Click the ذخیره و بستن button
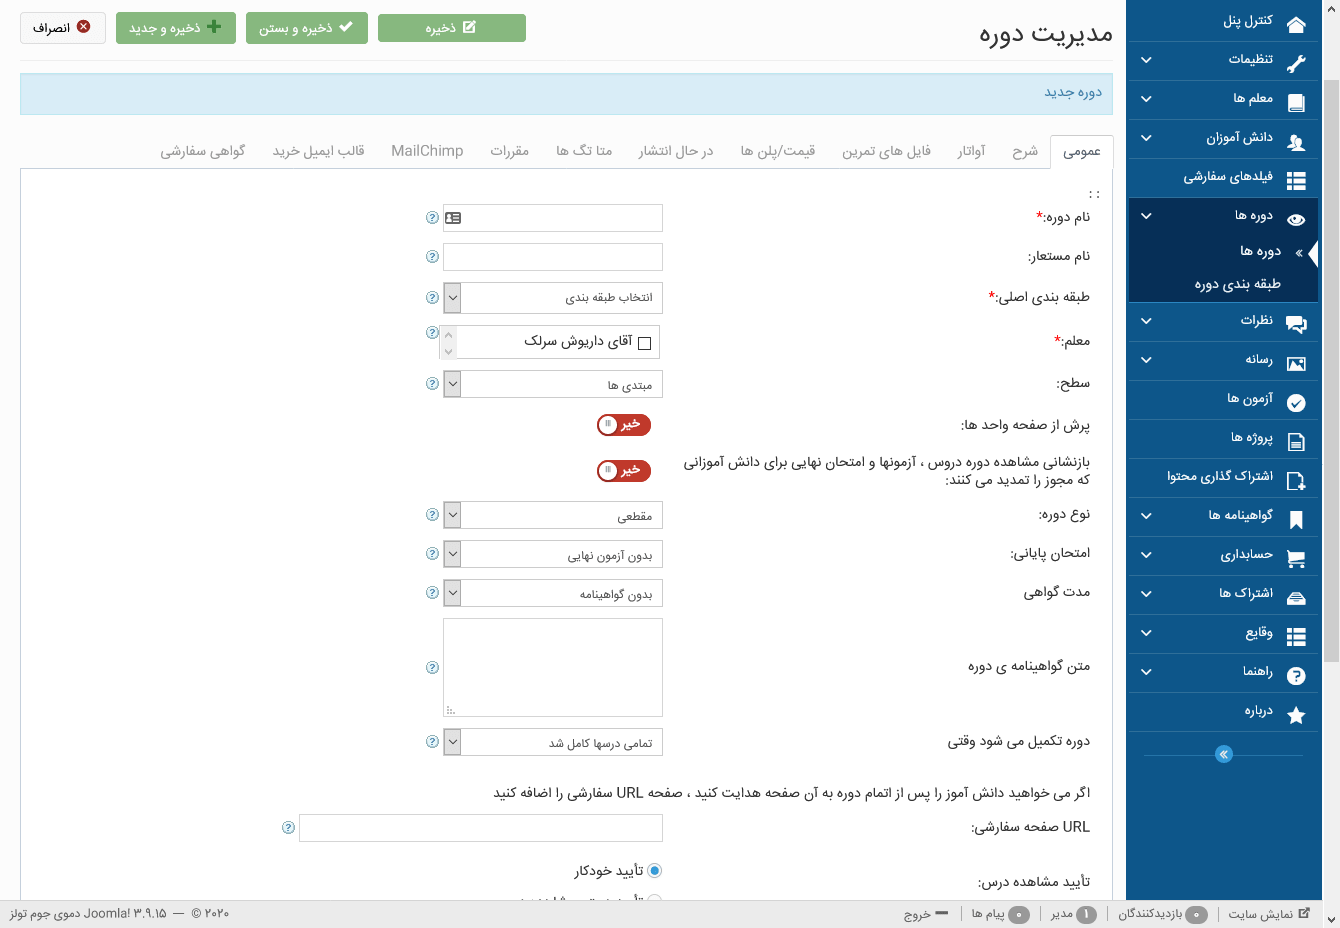Viewport: 1340px width, 928px height. click(x=306, y=28)
